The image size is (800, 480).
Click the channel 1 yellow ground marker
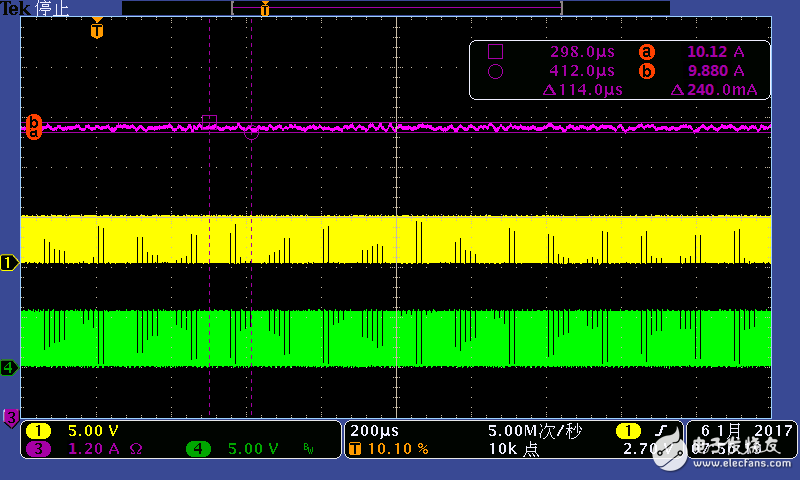point(8,263)
